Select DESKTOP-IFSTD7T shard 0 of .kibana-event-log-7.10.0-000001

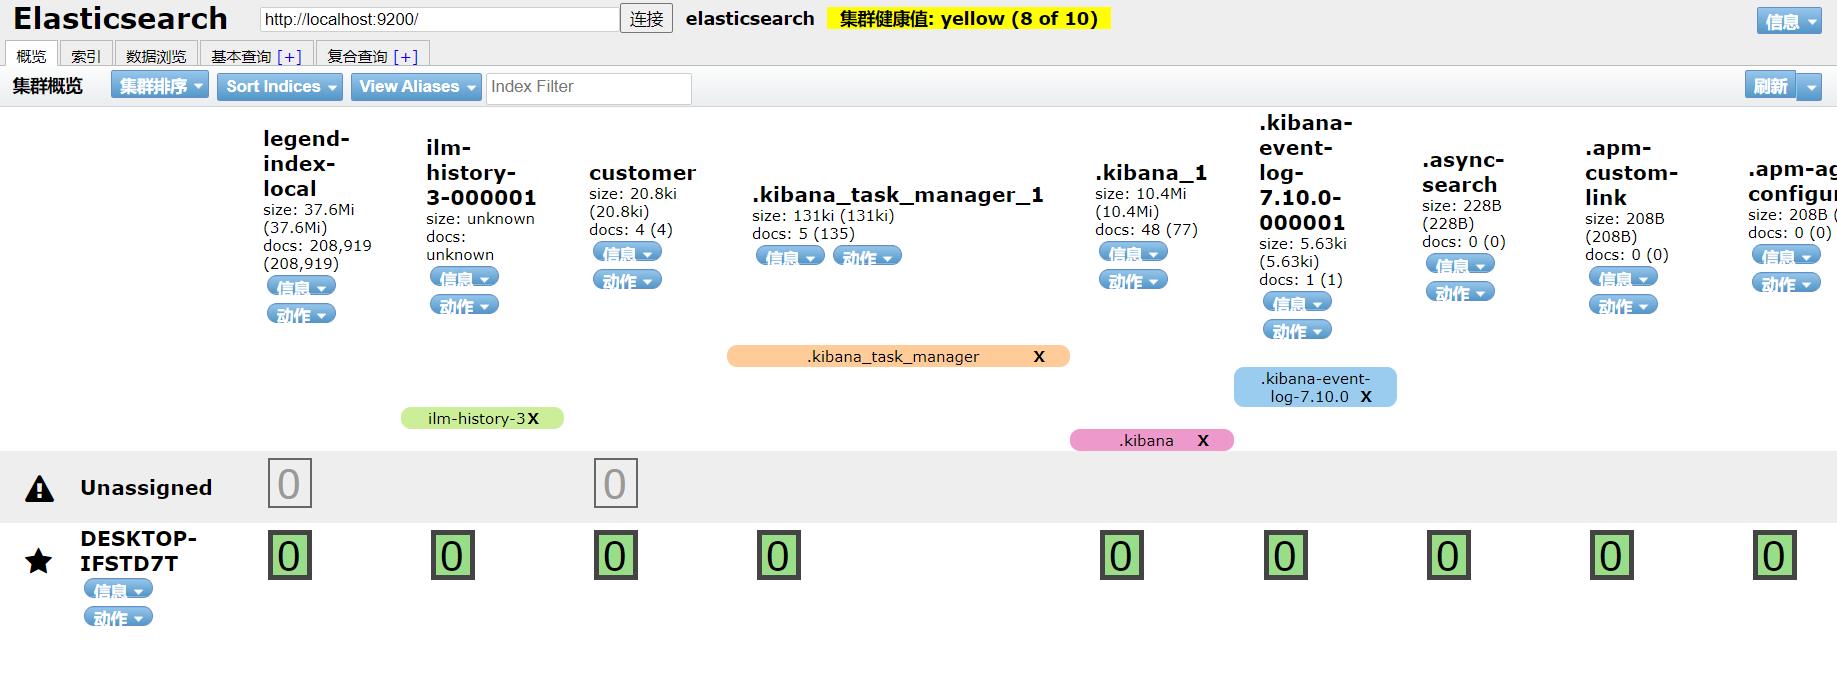pos(1285,556)
